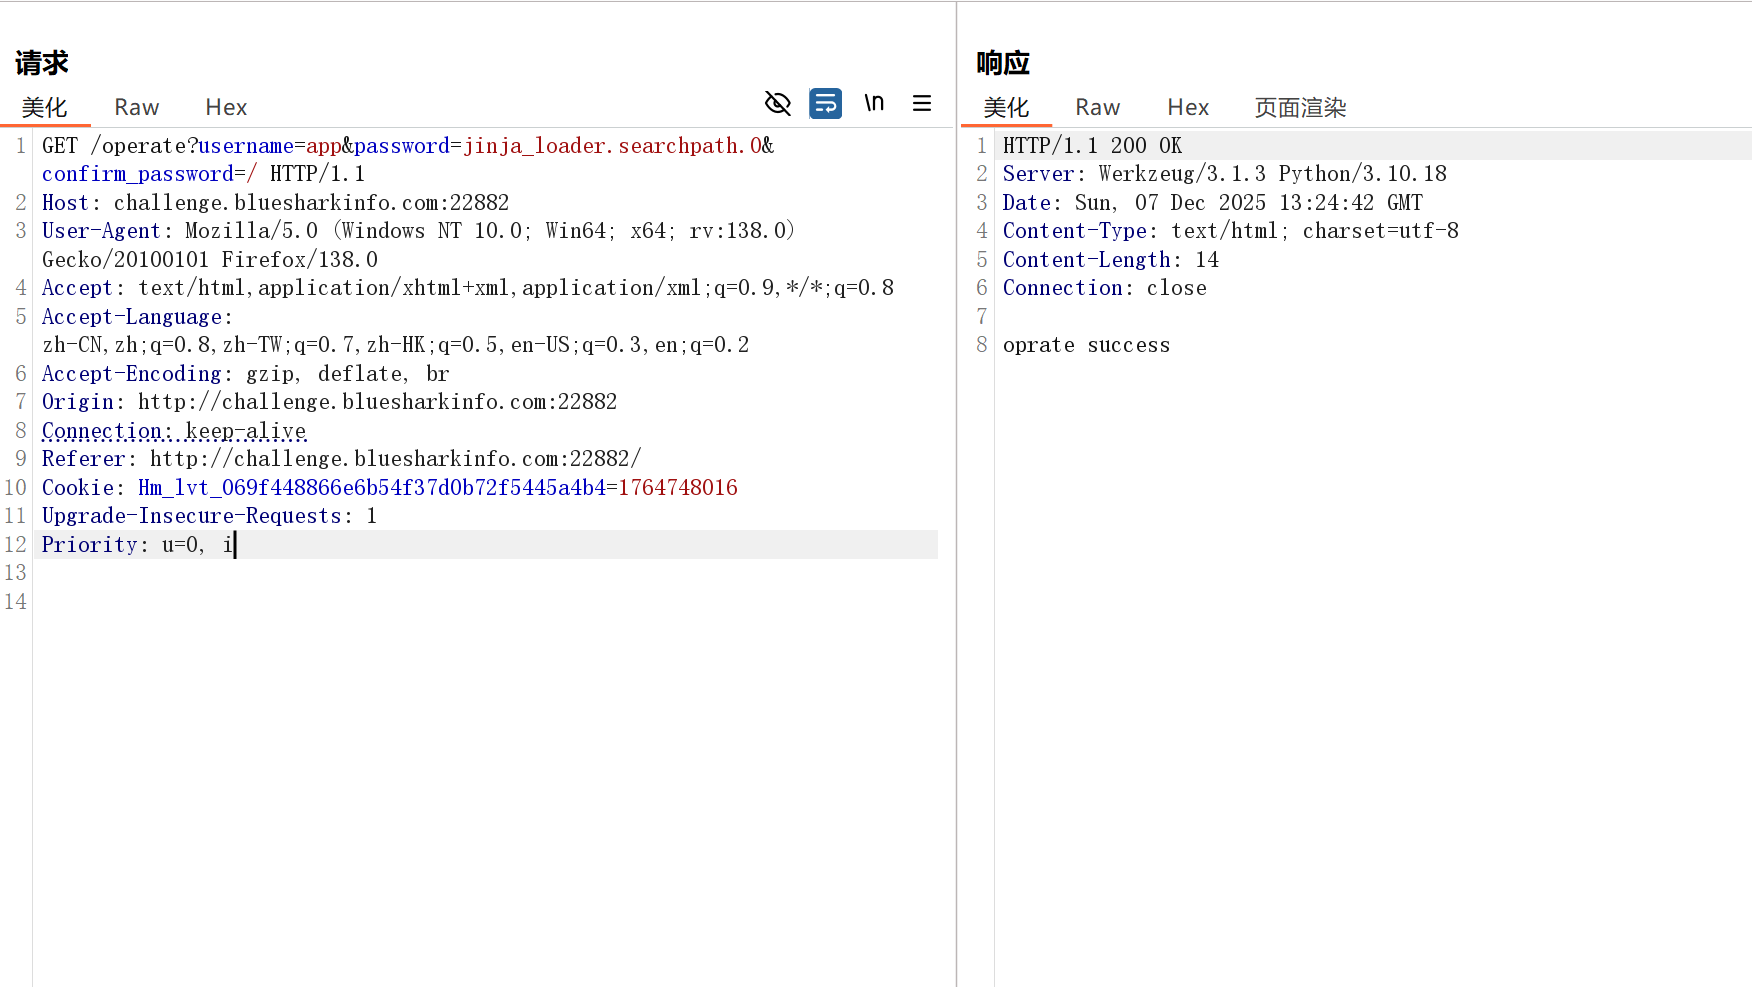Screen dimensions: 1752x987
Task: Click the highlighted password parameter
Action: point(402,145)
